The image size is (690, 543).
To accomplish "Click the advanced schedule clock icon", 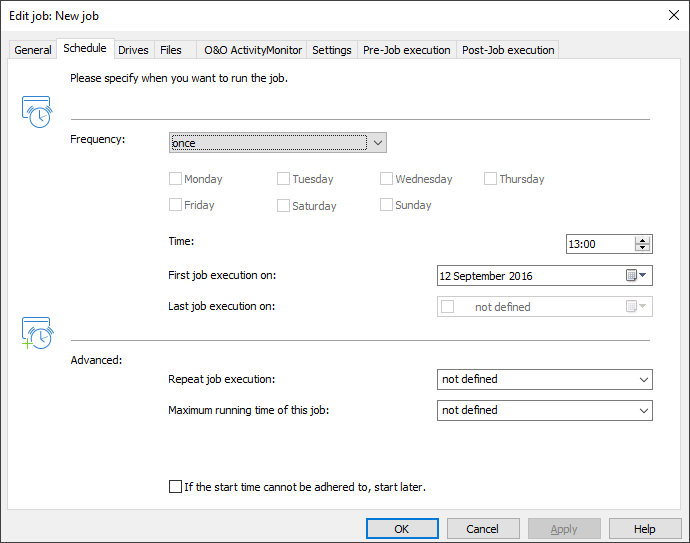I will (x=36, y=333).
